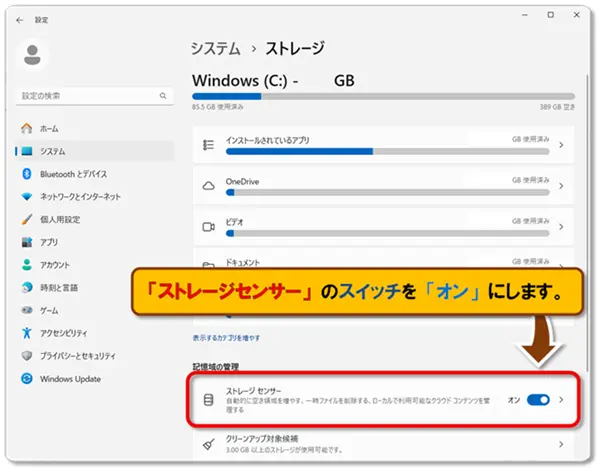The image size is (600, 472).
Task: Open the ドキュメント storage row
Action: coord(383,258)
